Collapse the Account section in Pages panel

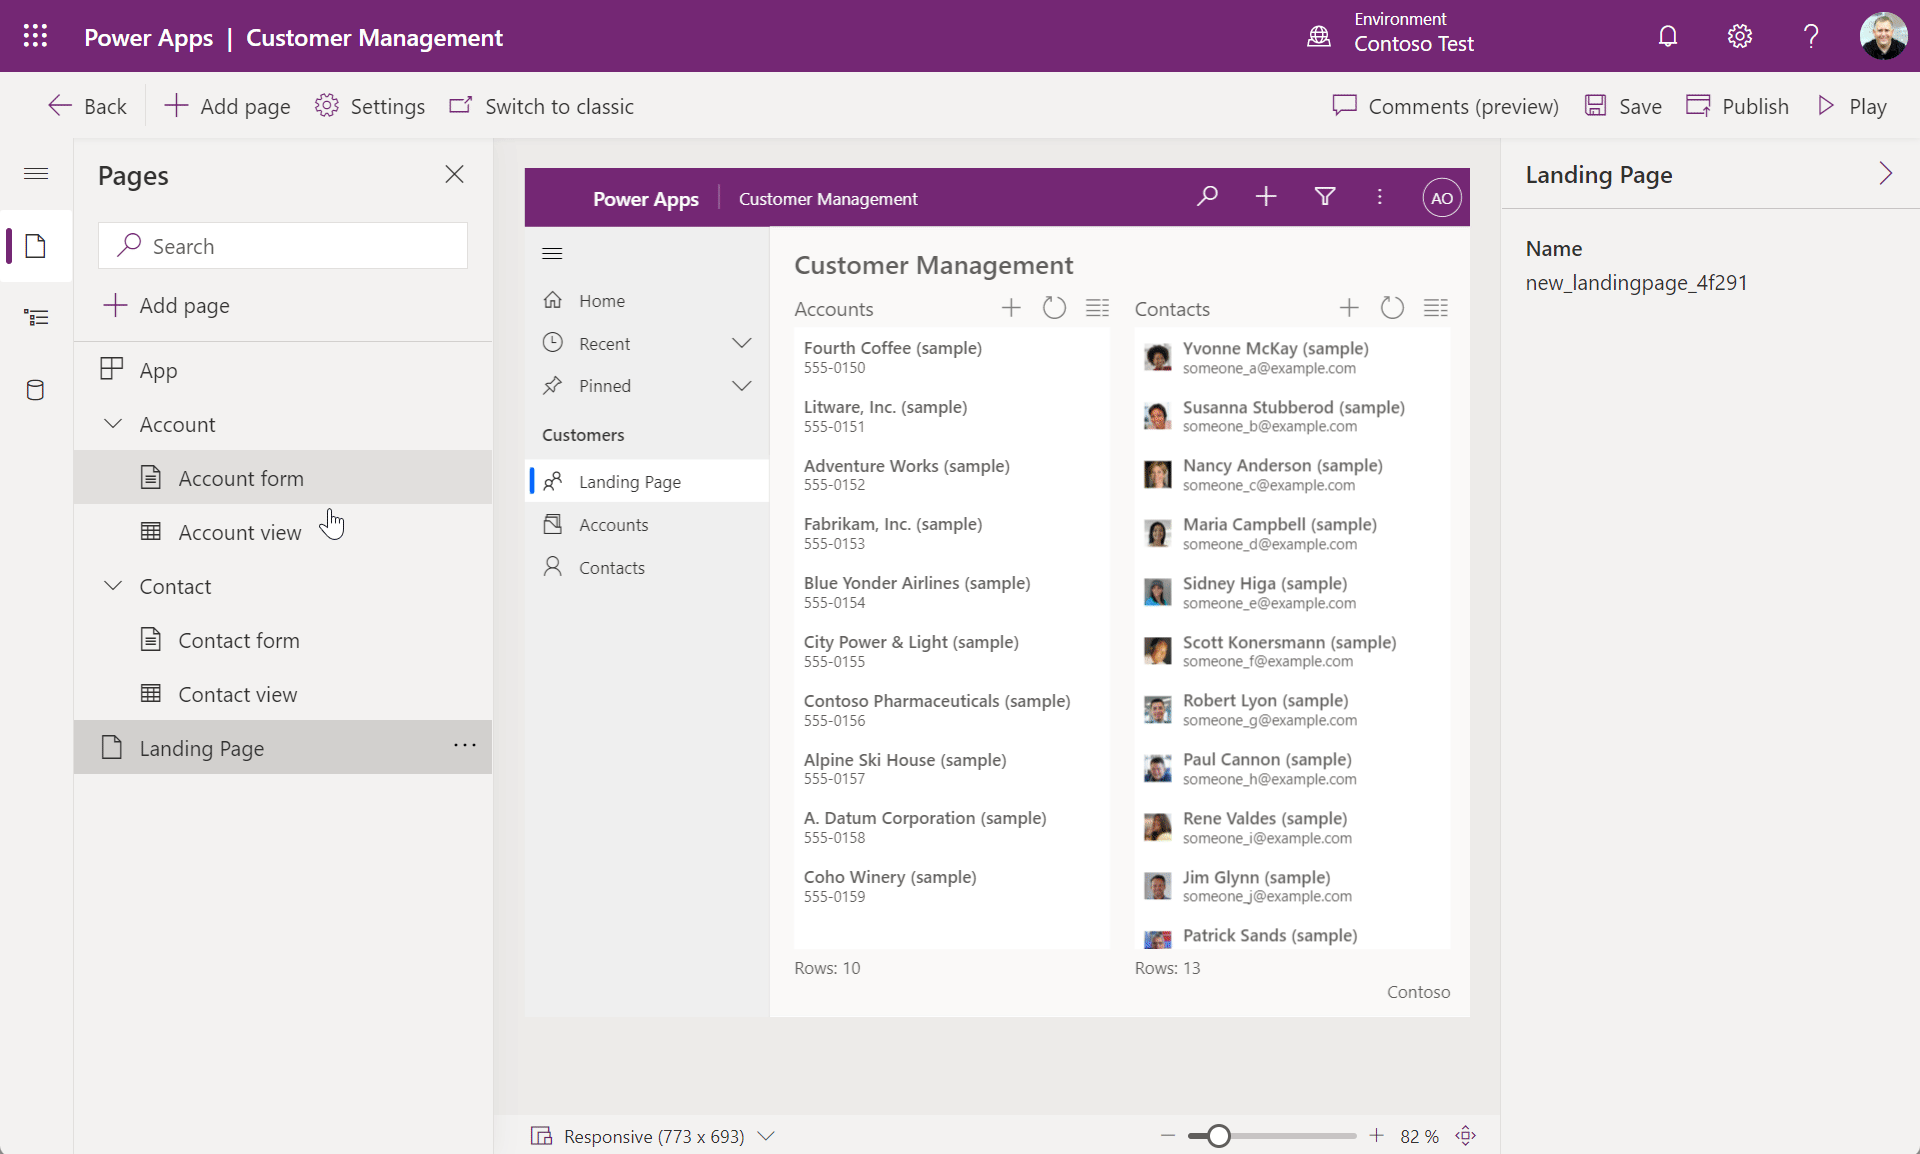113,424
